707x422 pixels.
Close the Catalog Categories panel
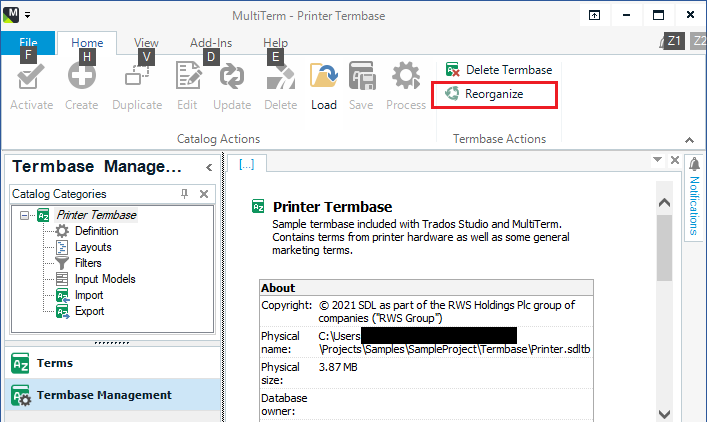(204, 194)
